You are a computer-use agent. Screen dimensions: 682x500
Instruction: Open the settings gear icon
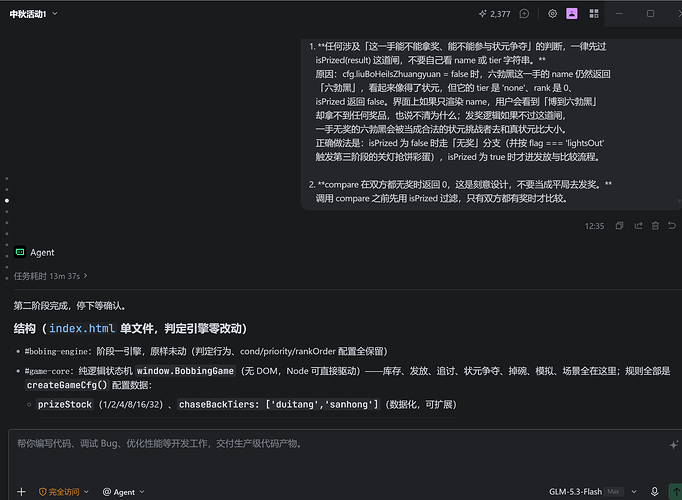click(x=552, y=14)
